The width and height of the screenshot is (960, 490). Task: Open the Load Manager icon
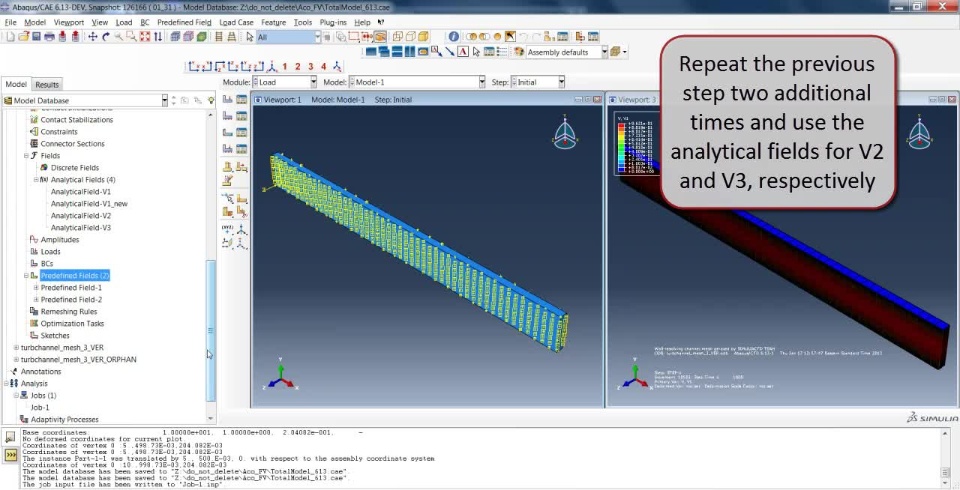tap(242, 99)
